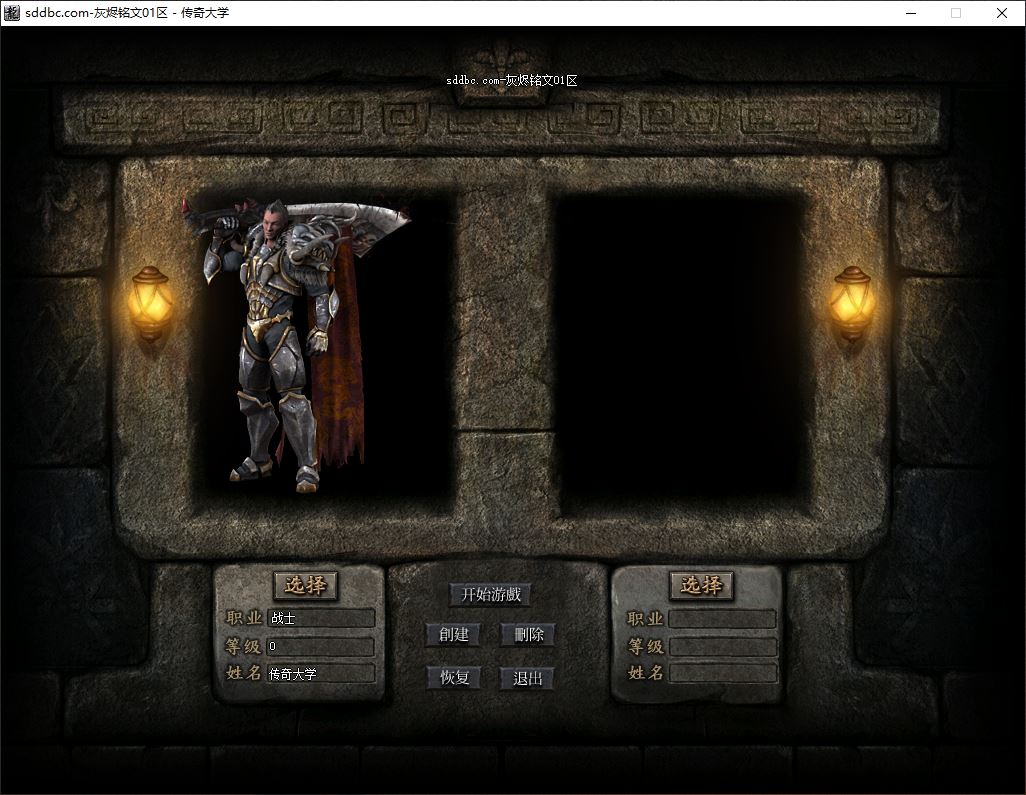Click the 等级 field showing 0
This screenshot has height=795, width=1026.
[321, 646]
